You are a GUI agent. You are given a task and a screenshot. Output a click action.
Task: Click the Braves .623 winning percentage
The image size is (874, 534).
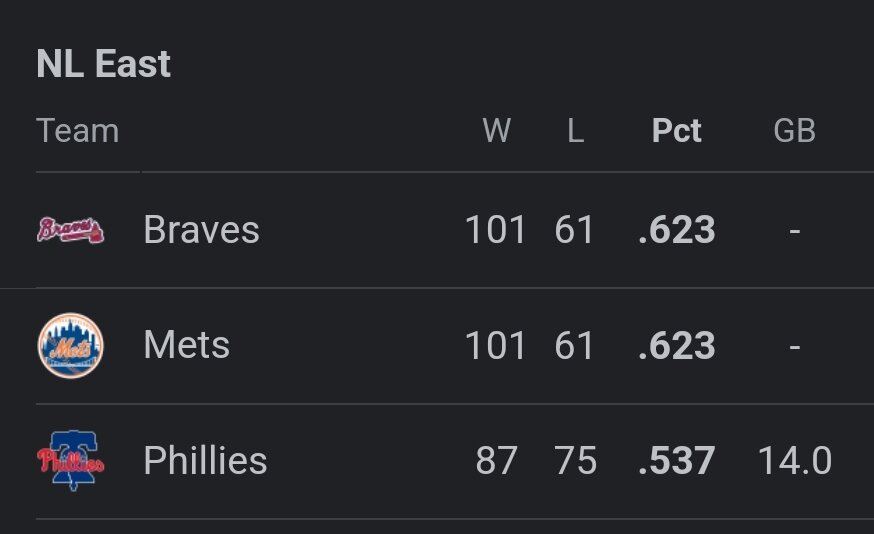[677, 230]
